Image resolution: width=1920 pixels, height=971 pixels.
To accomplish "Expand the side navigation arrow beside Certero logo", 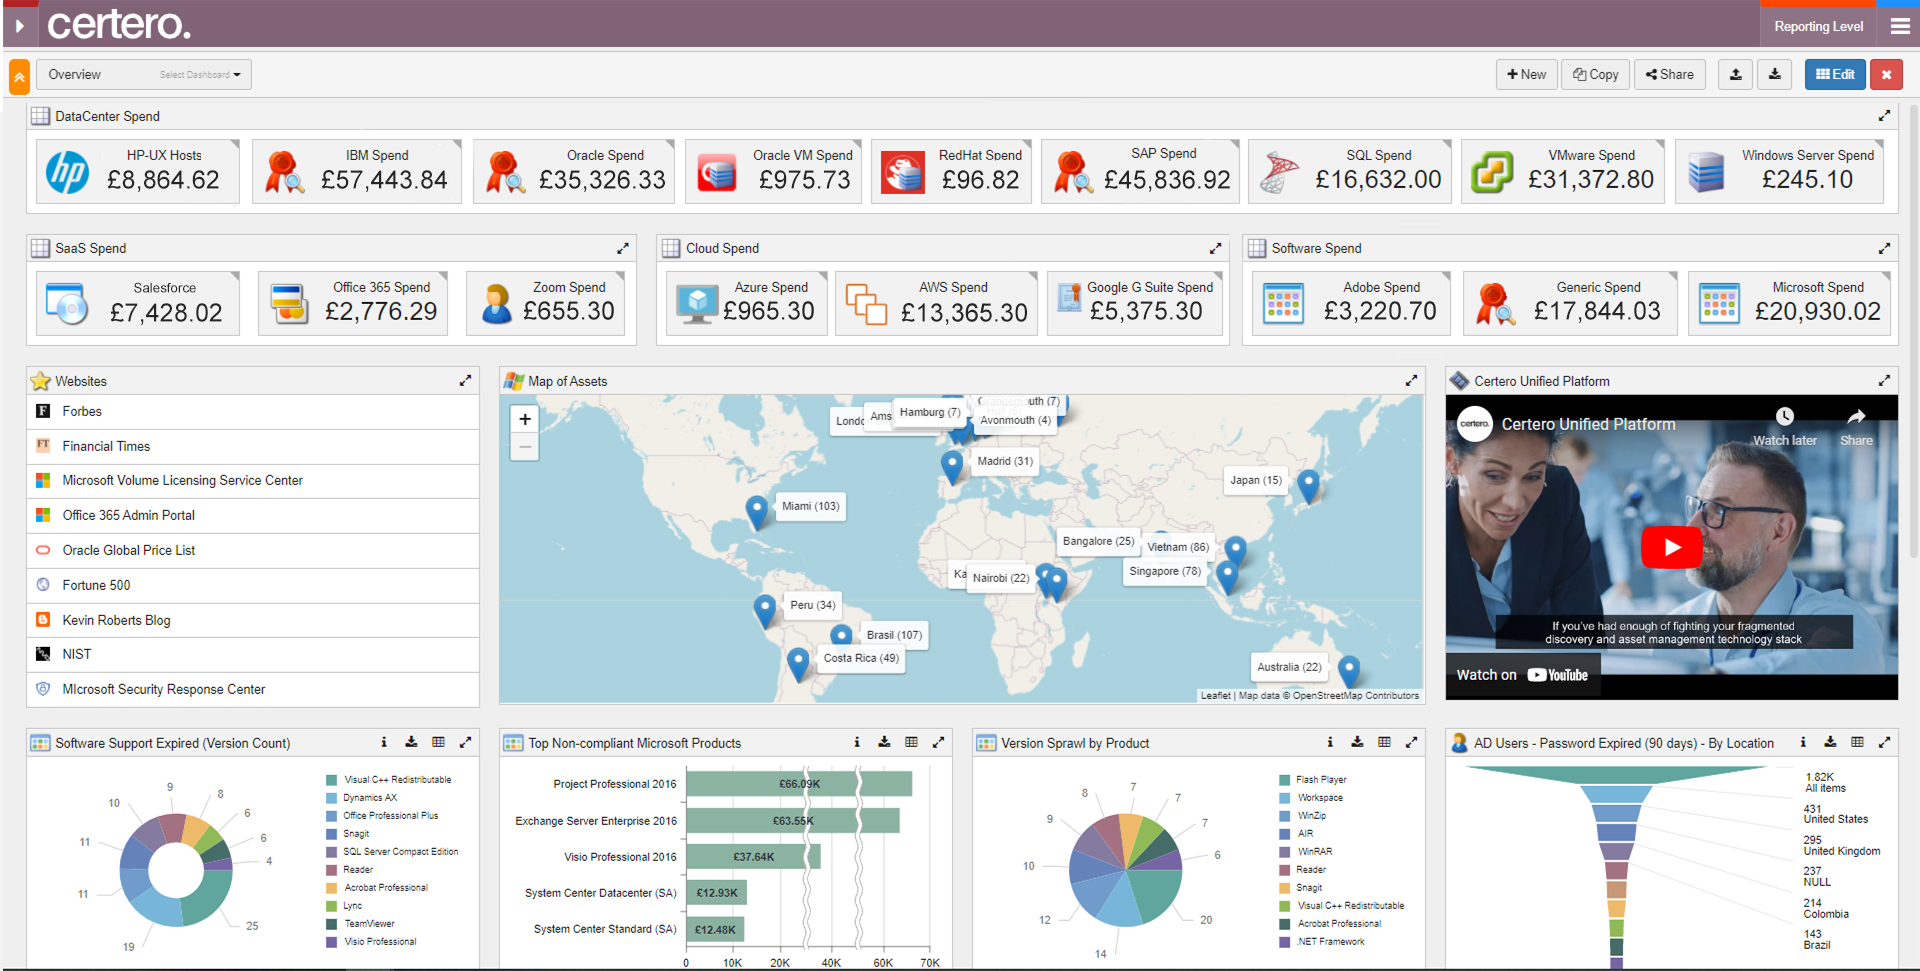I will click(x=19, y=25).
